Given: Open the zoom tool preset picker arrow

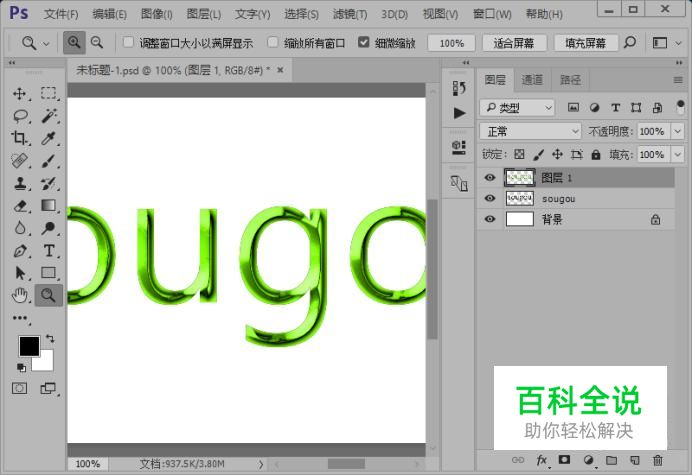Looking at the screenshot, I should (x=46, y=43).
